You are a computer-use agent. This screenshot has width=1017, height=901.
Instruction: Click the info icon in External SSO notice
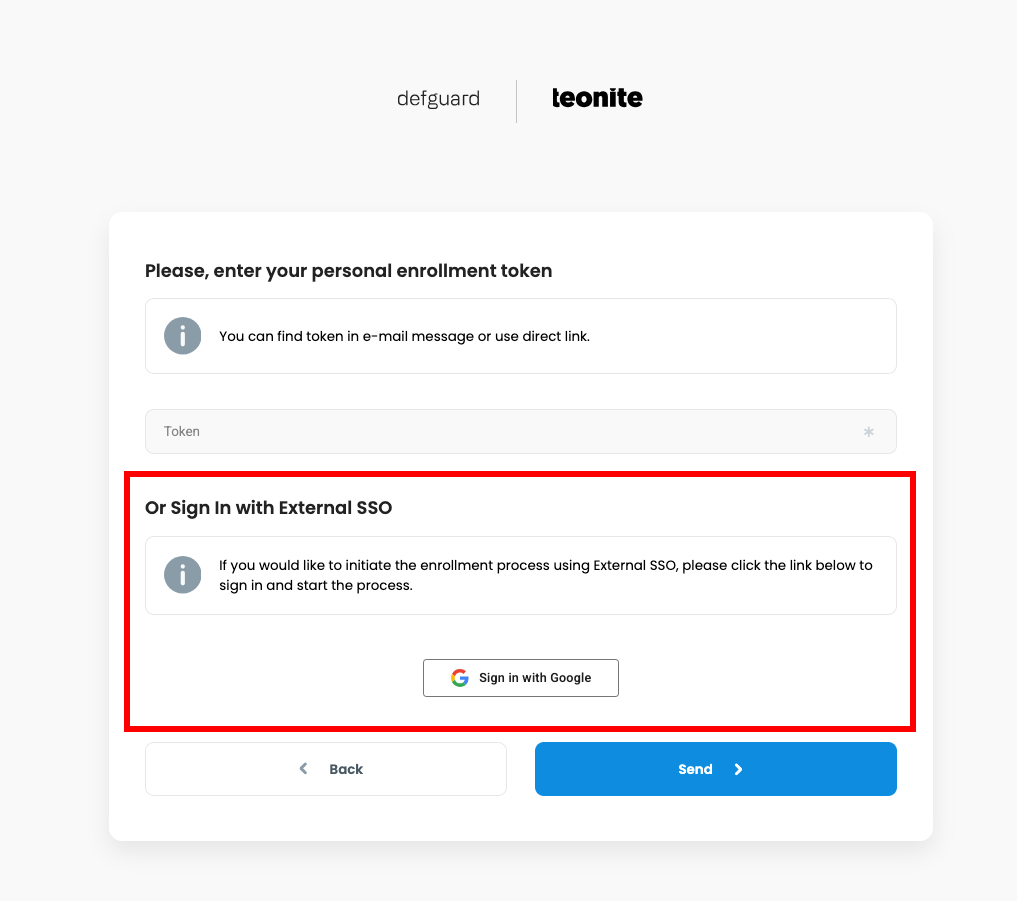pyautogui.click(x=183, y=575)
